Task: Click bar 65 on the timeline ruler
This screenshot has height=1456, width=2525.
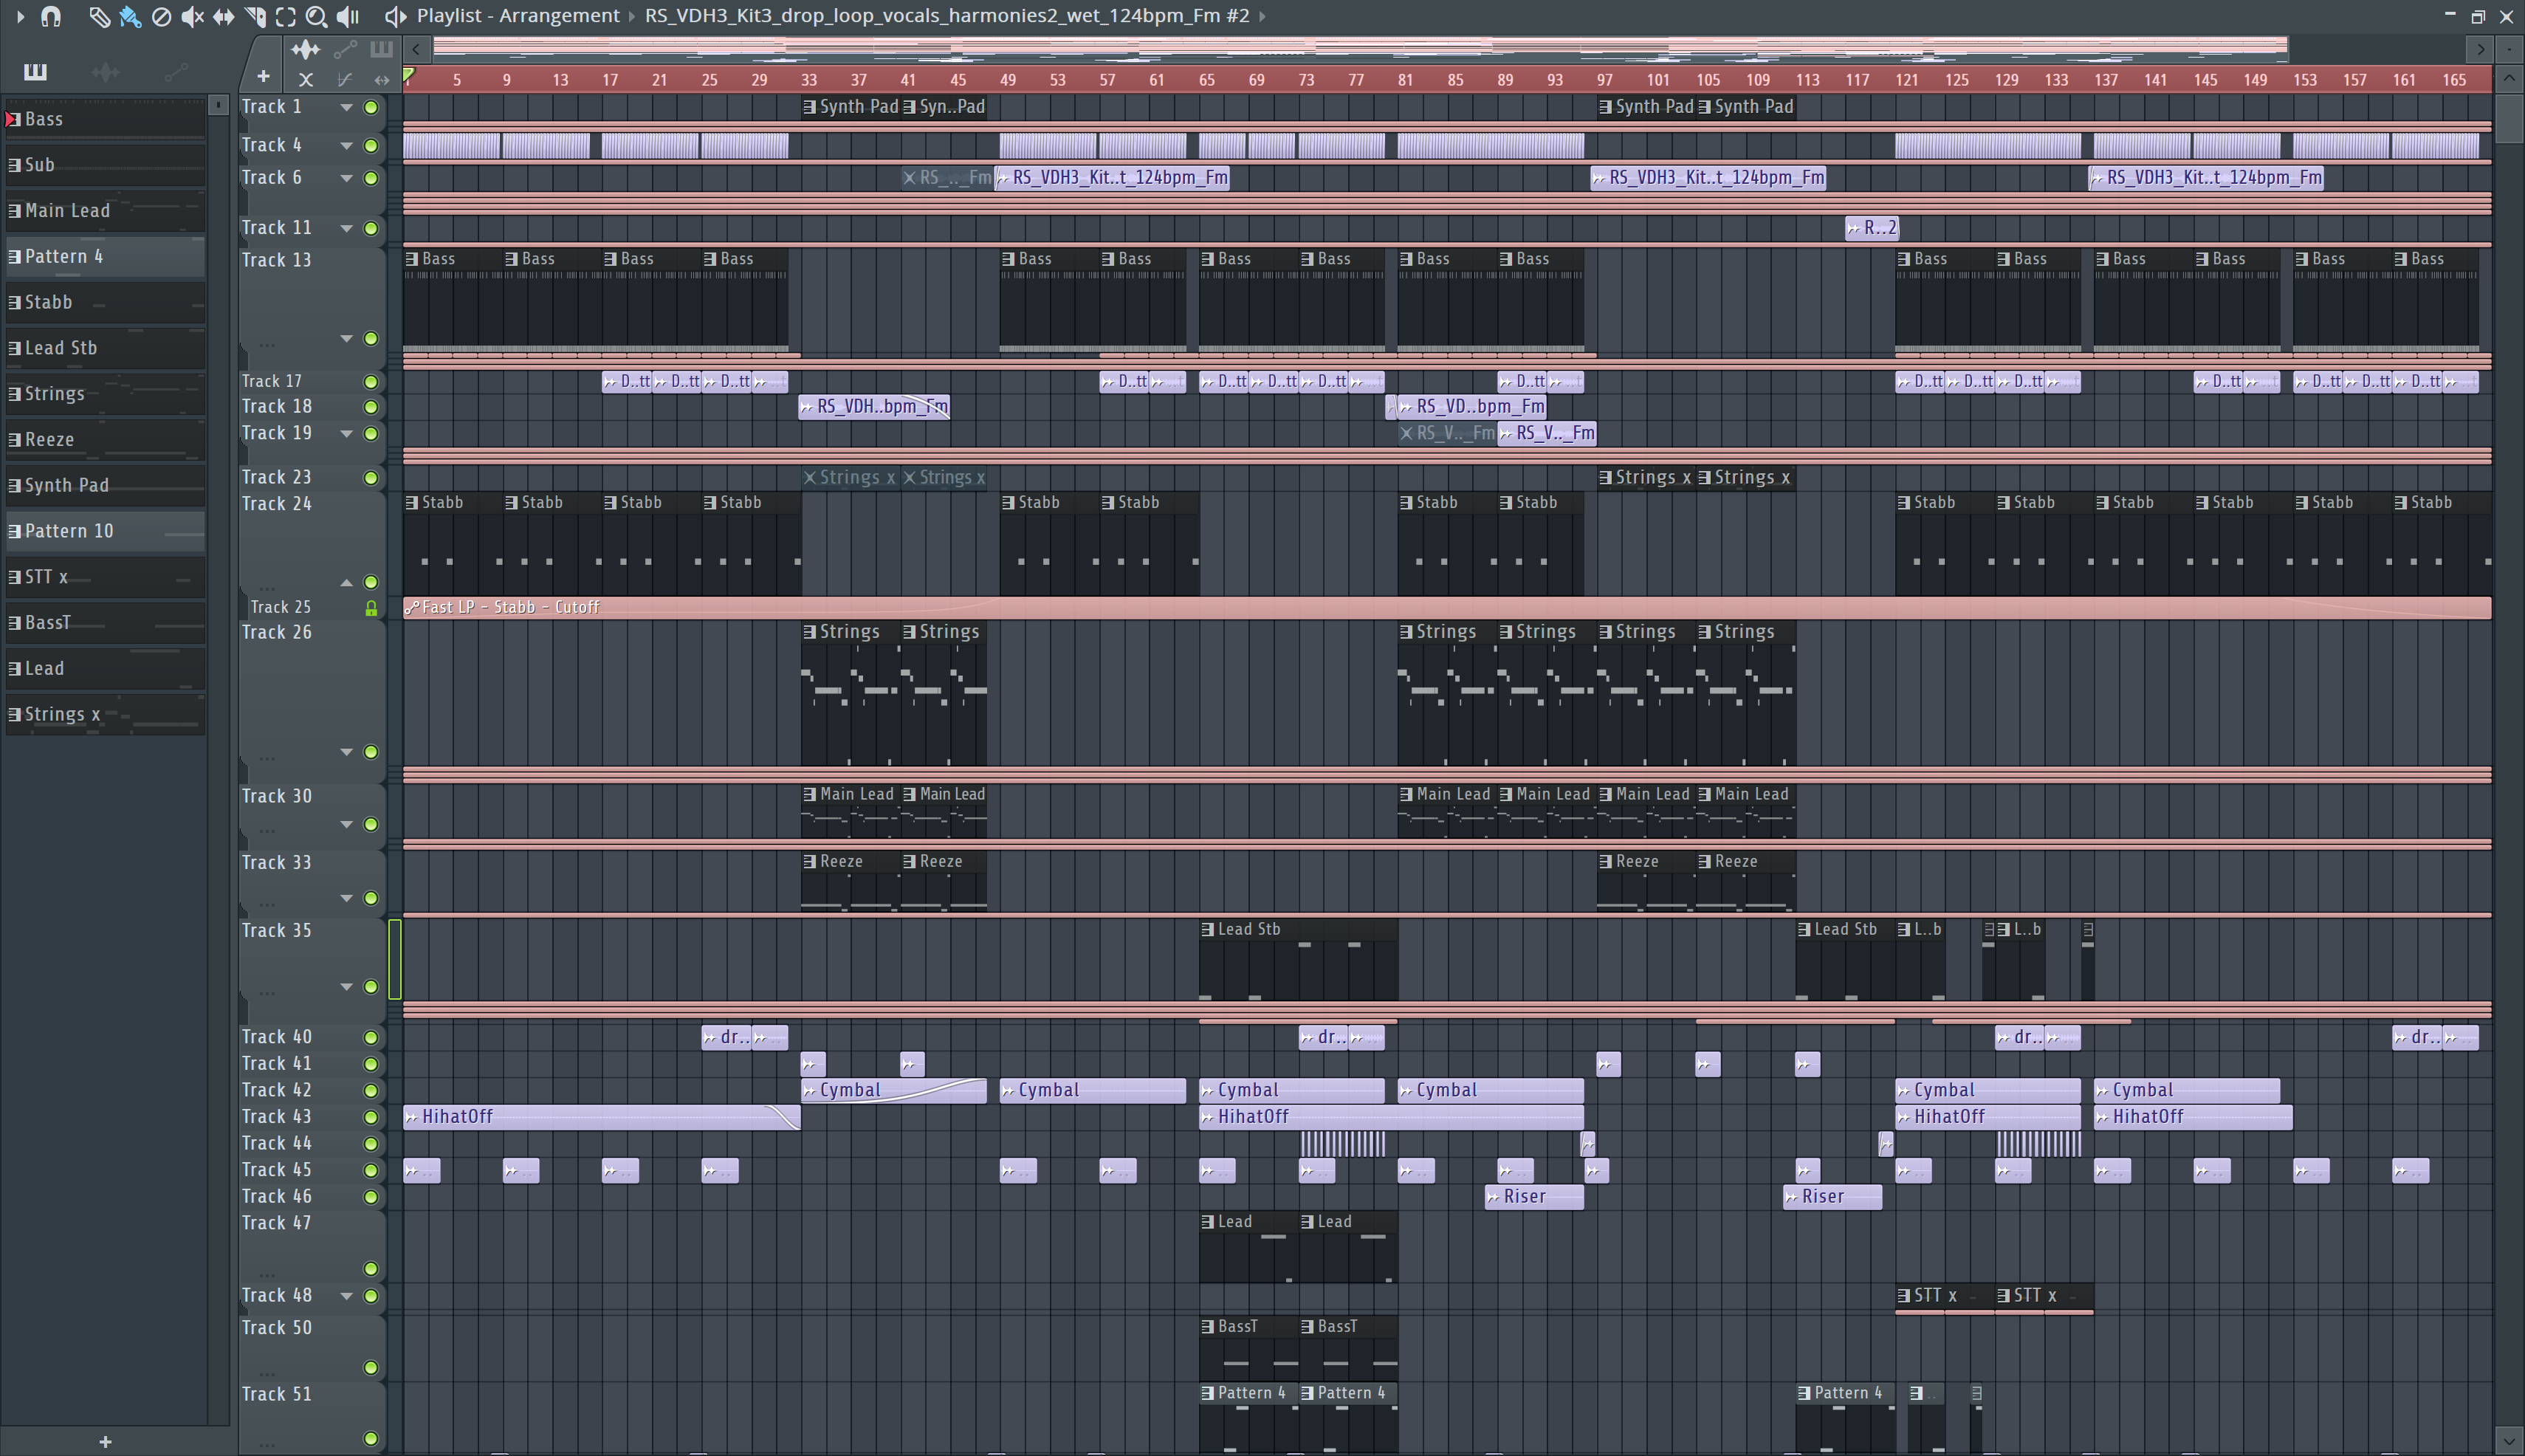Action: [1207, 80]
